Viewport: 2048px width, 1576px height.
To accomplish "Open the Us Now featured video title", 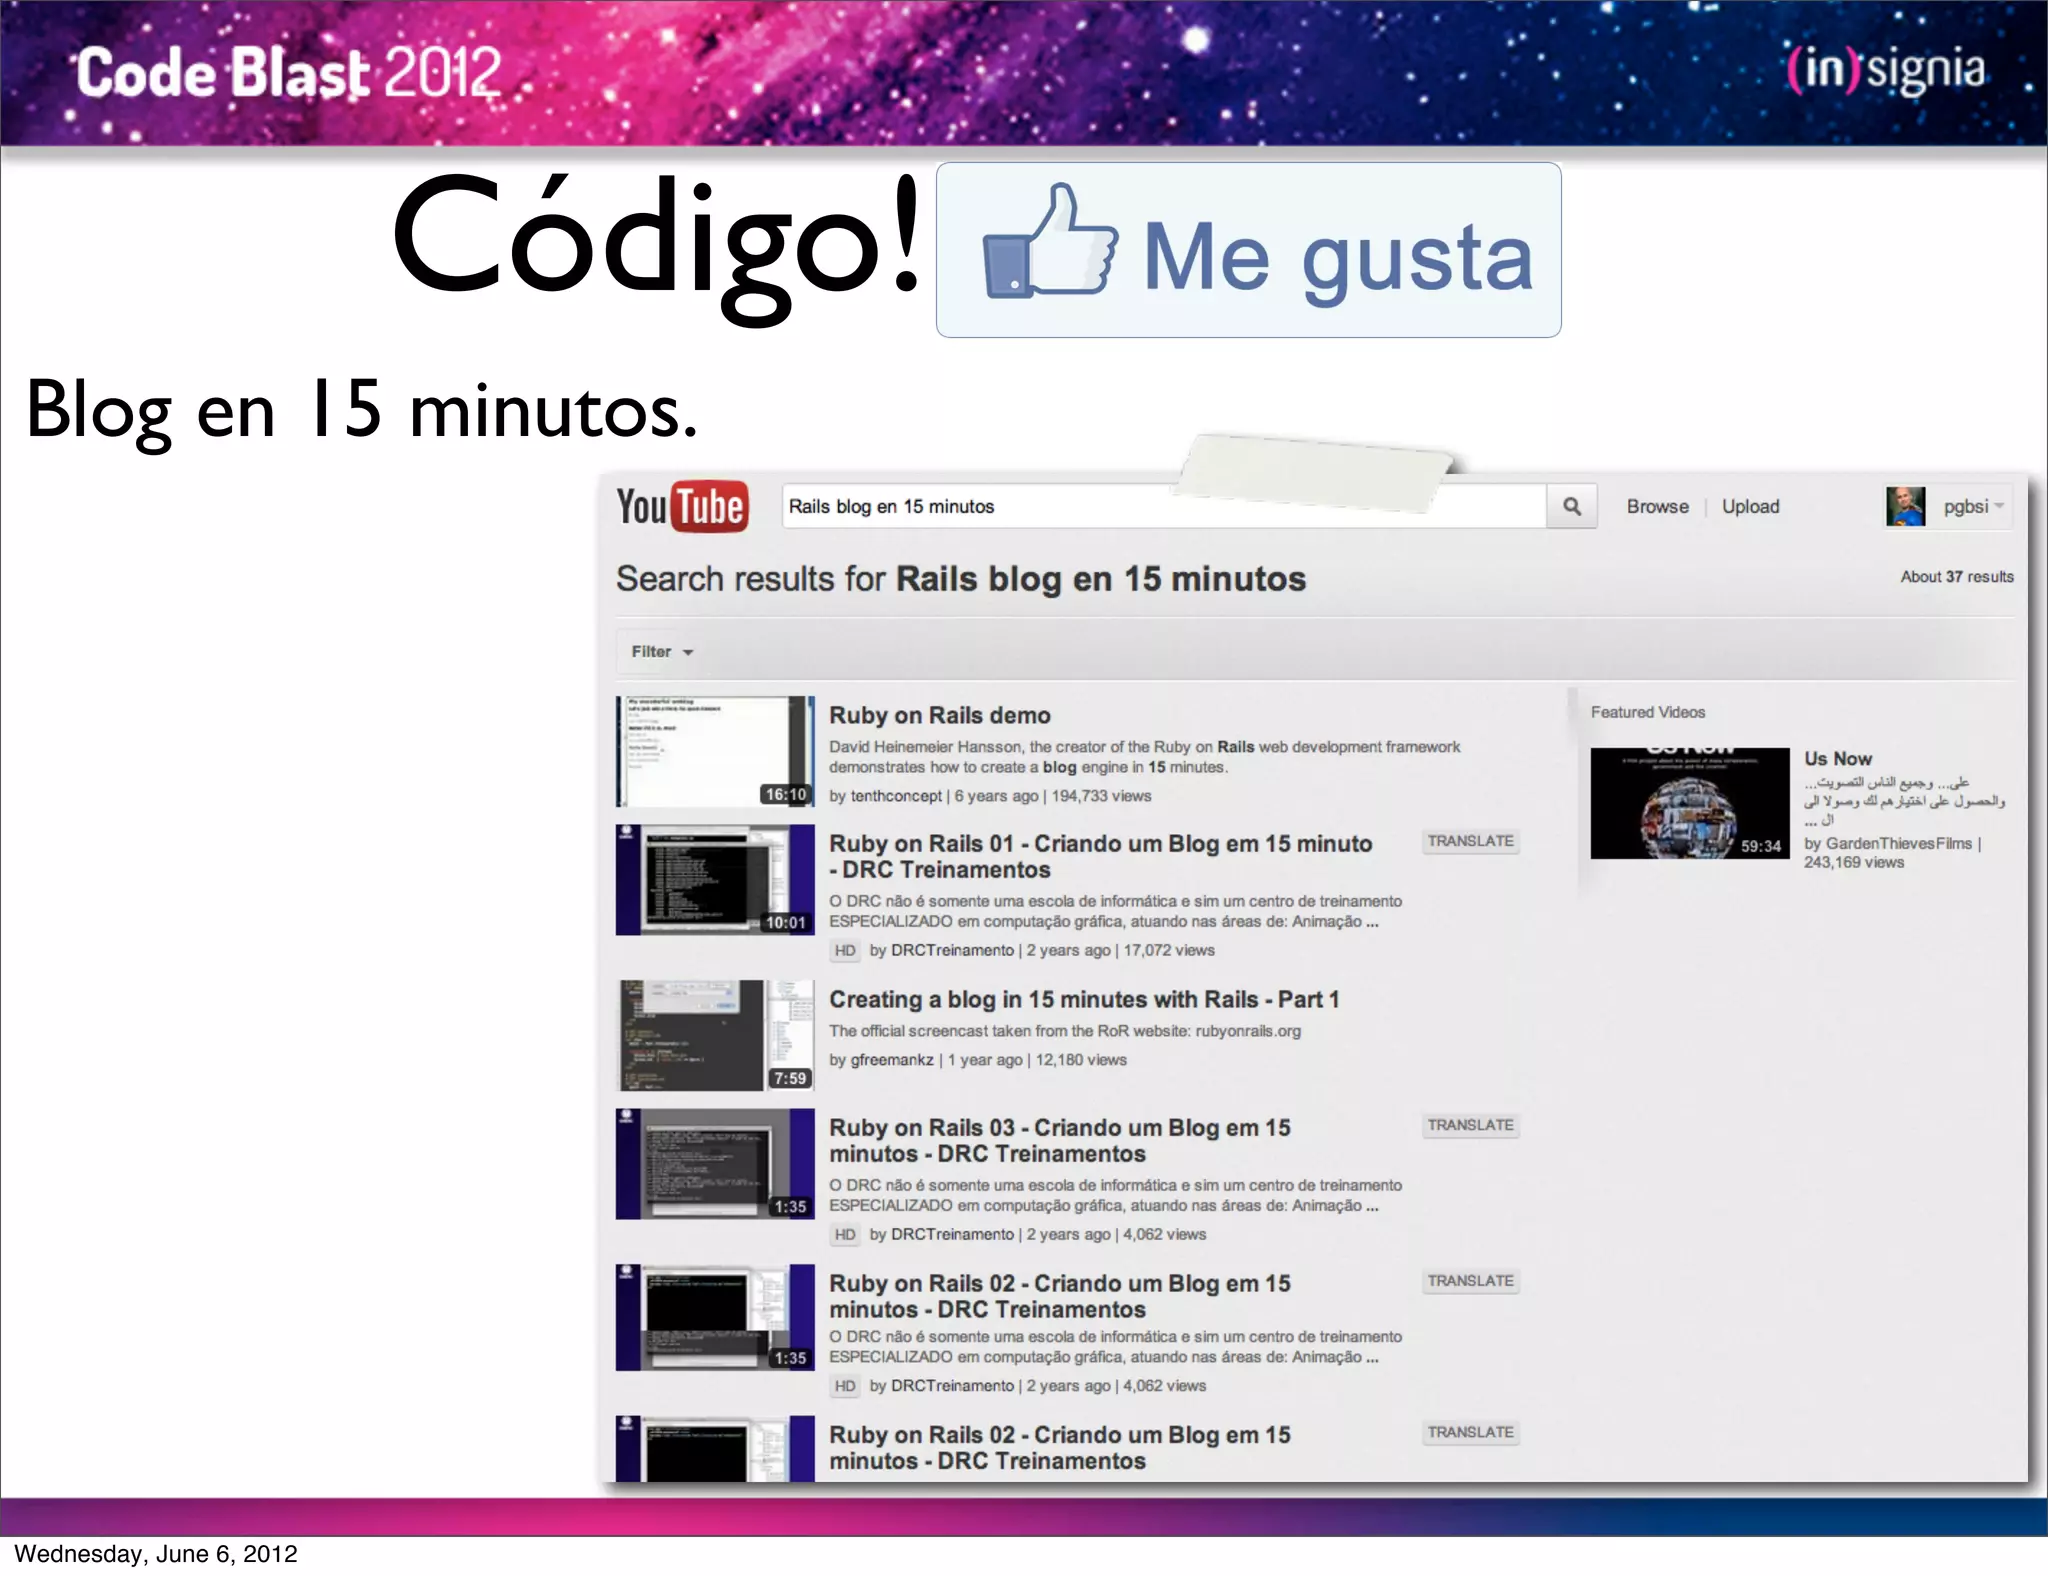I will tap(1838, 759).
